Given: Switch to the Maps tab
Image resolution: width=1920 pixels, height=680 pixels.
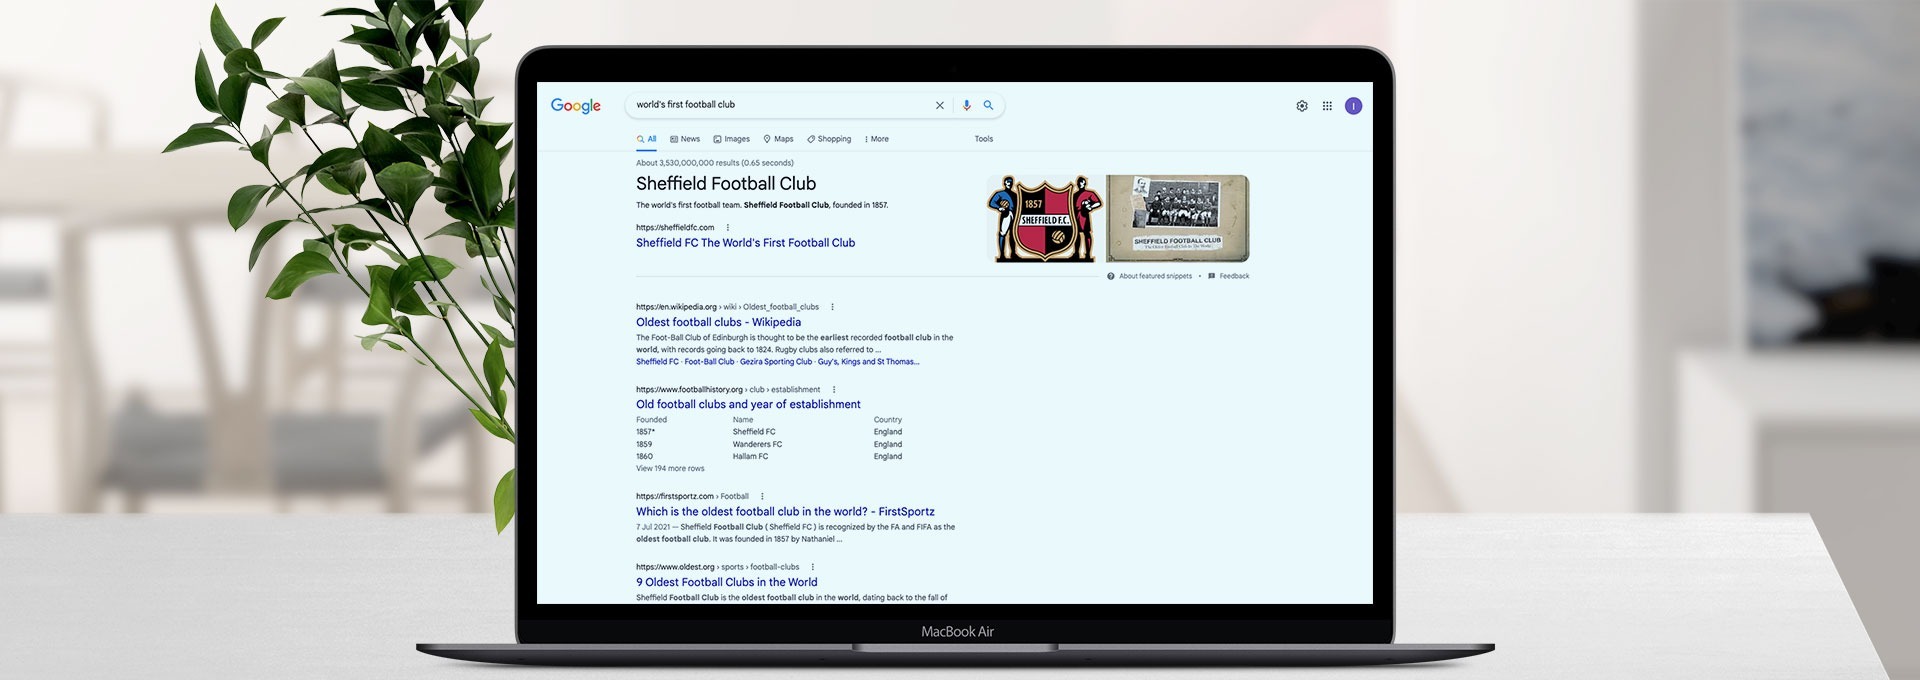Looking at the screenshot, I should point(778,139).
